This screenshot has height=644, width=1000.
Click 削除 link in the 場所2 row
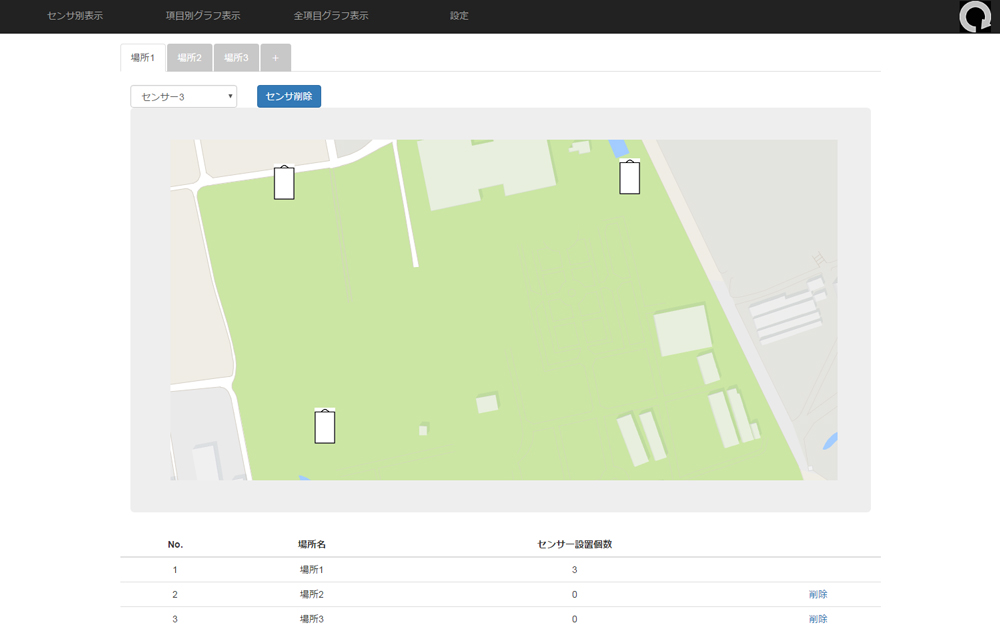818,594
